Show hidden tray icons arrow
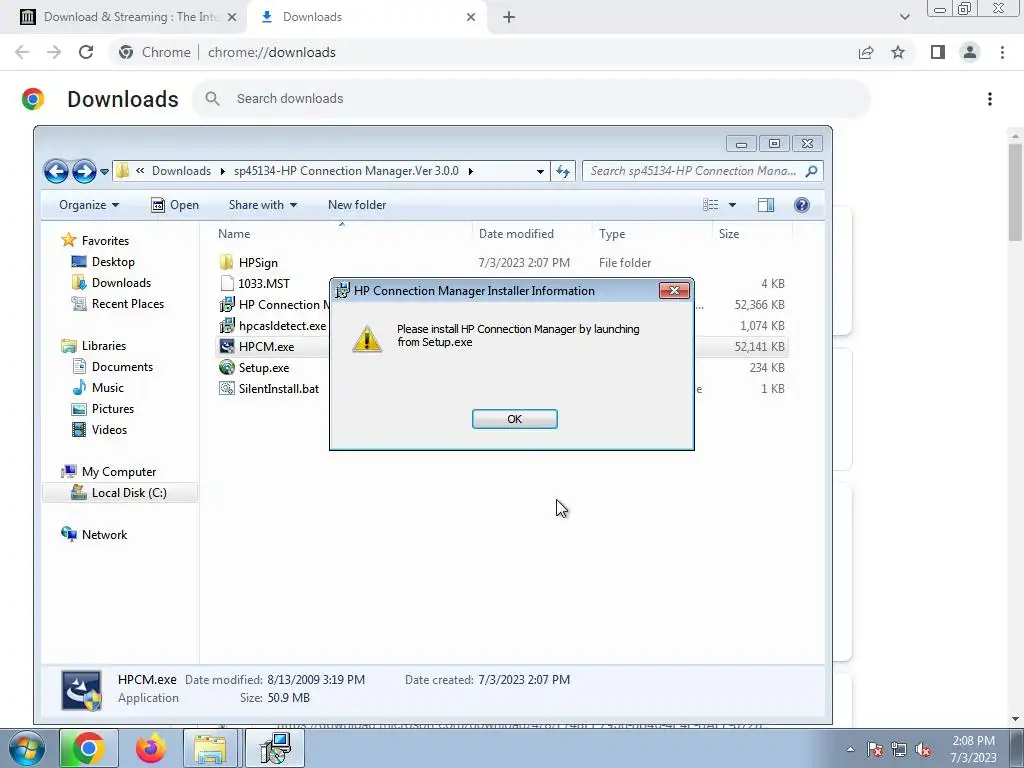 pyautogui.click(x=850, y=749)
